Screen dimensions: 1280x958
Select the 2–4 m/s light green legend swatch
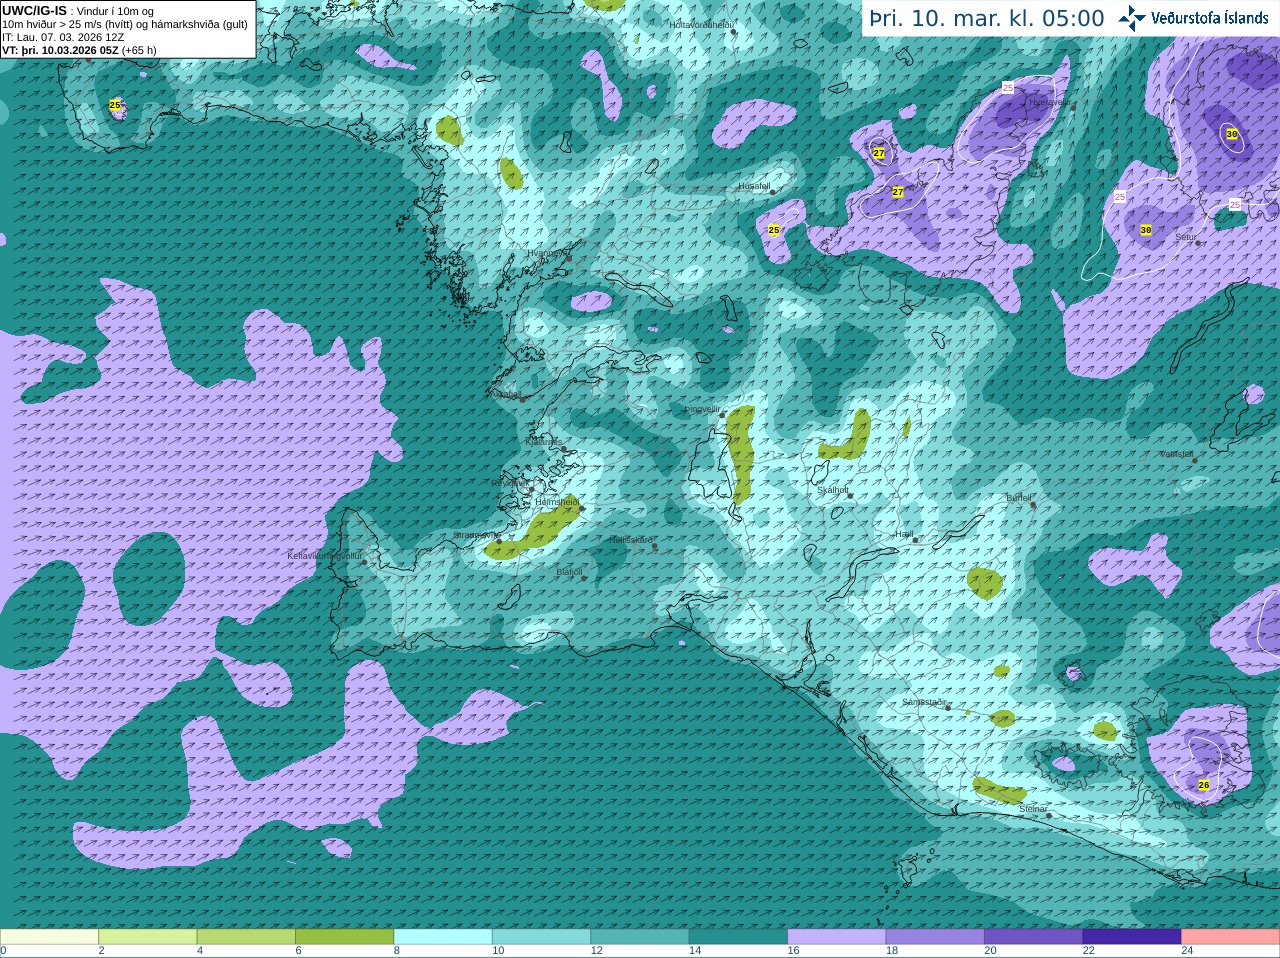(x=147, y=937)
